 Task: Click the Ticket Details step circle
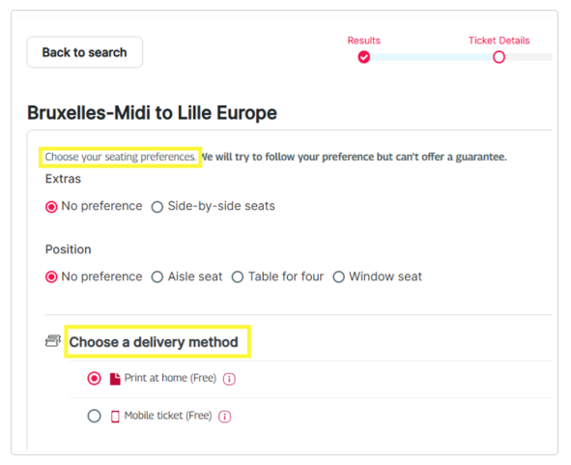pos(499,57)
